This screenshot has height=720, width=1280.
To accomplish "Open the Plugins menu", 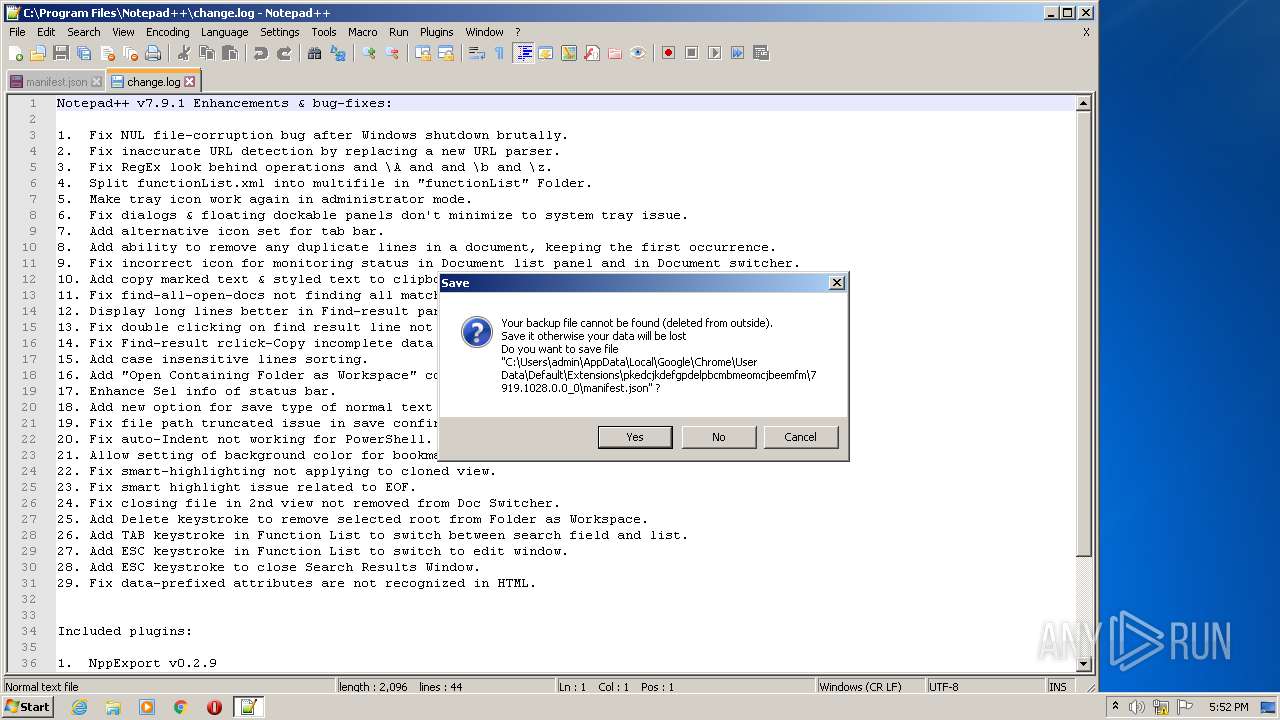I will tap(436, 32).
